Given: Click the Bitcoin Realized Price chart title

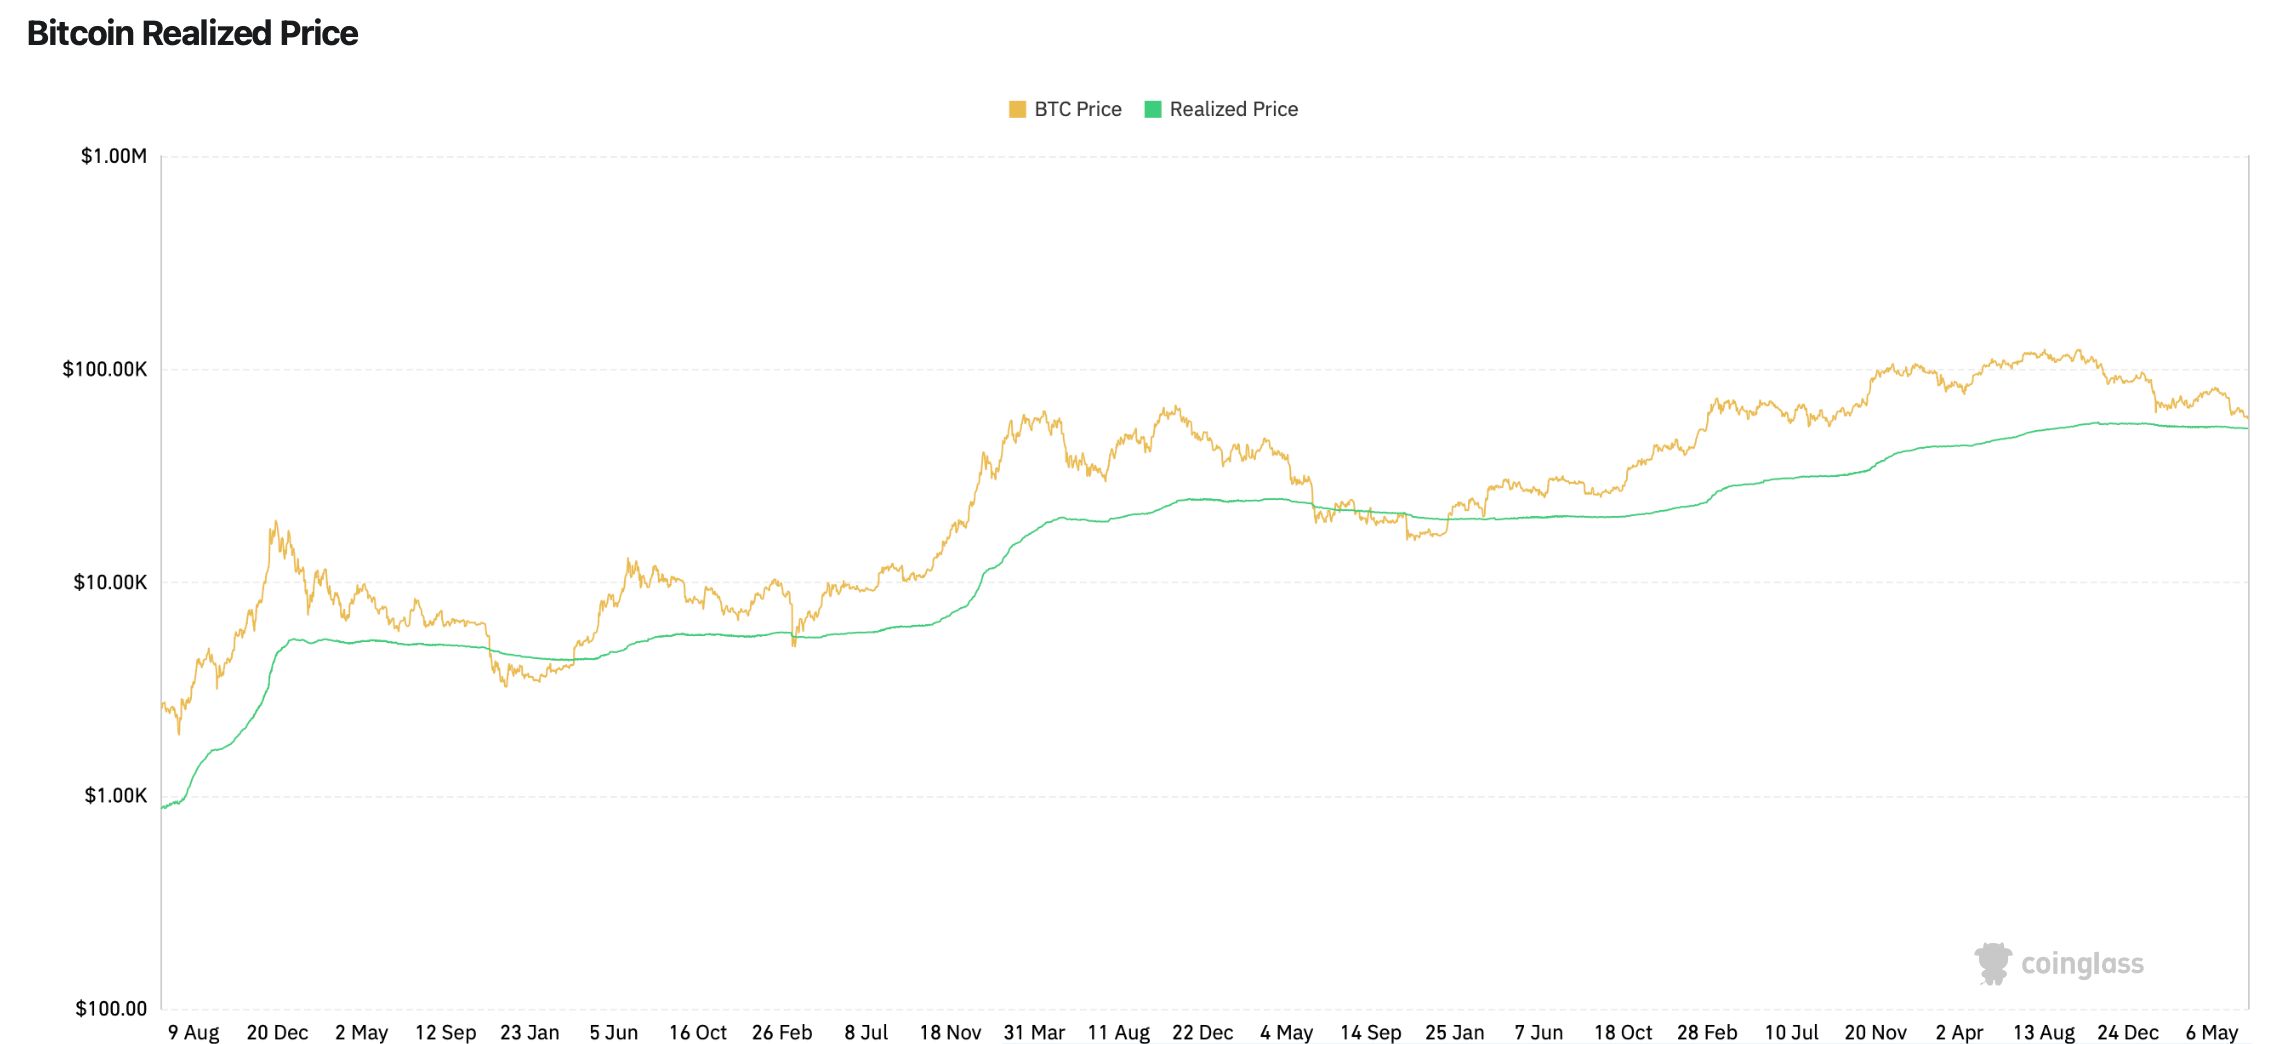Looking at the screenshot, I should (192, 33).
